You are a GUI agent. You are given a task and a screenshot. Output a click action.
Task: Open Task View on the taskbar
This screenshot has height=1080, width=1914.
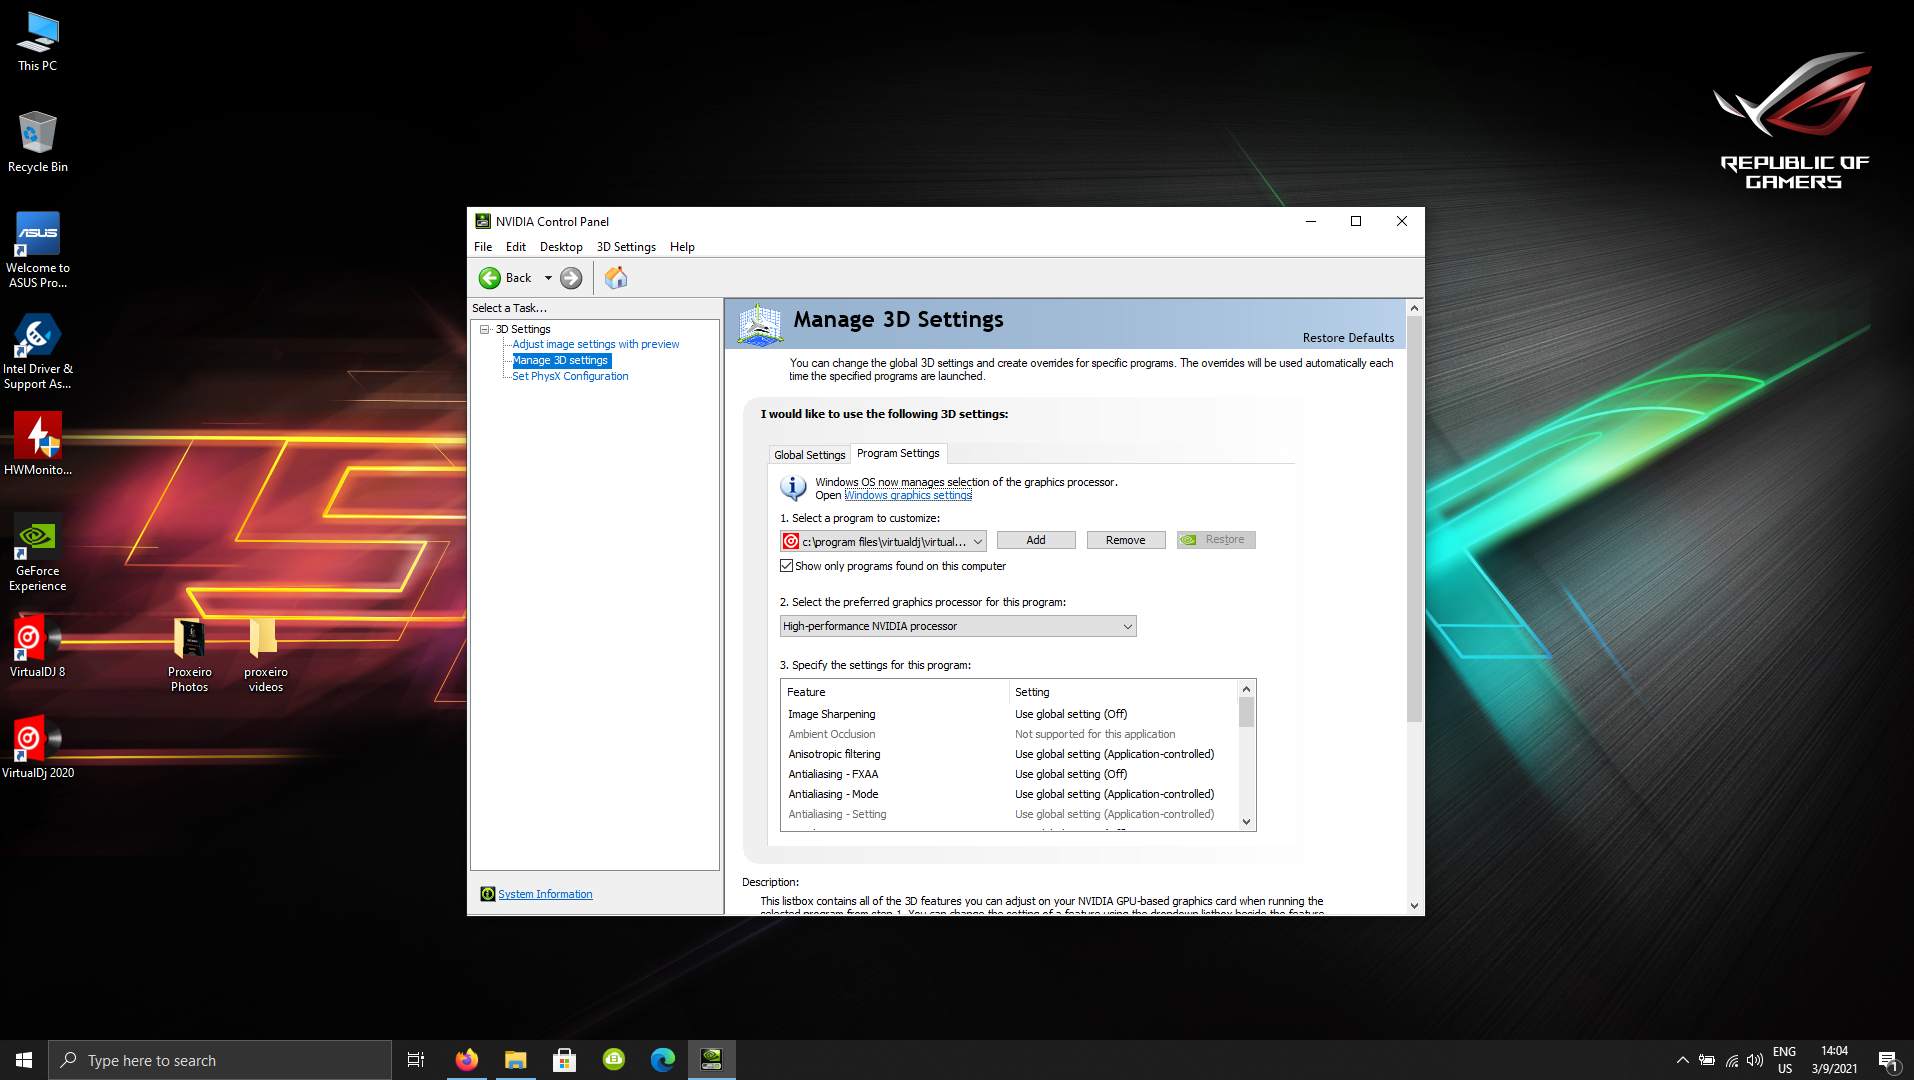(x=416, y=1060)
